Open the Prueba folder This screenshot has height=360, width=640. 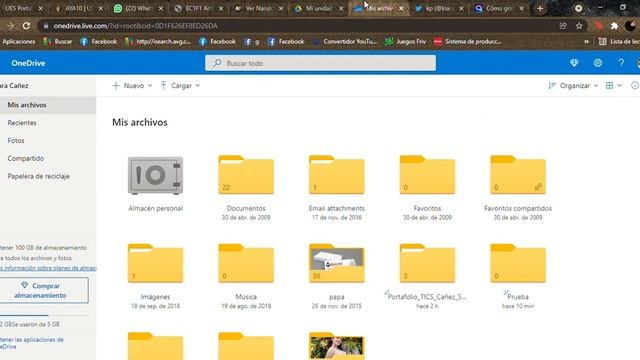point(518,263)
